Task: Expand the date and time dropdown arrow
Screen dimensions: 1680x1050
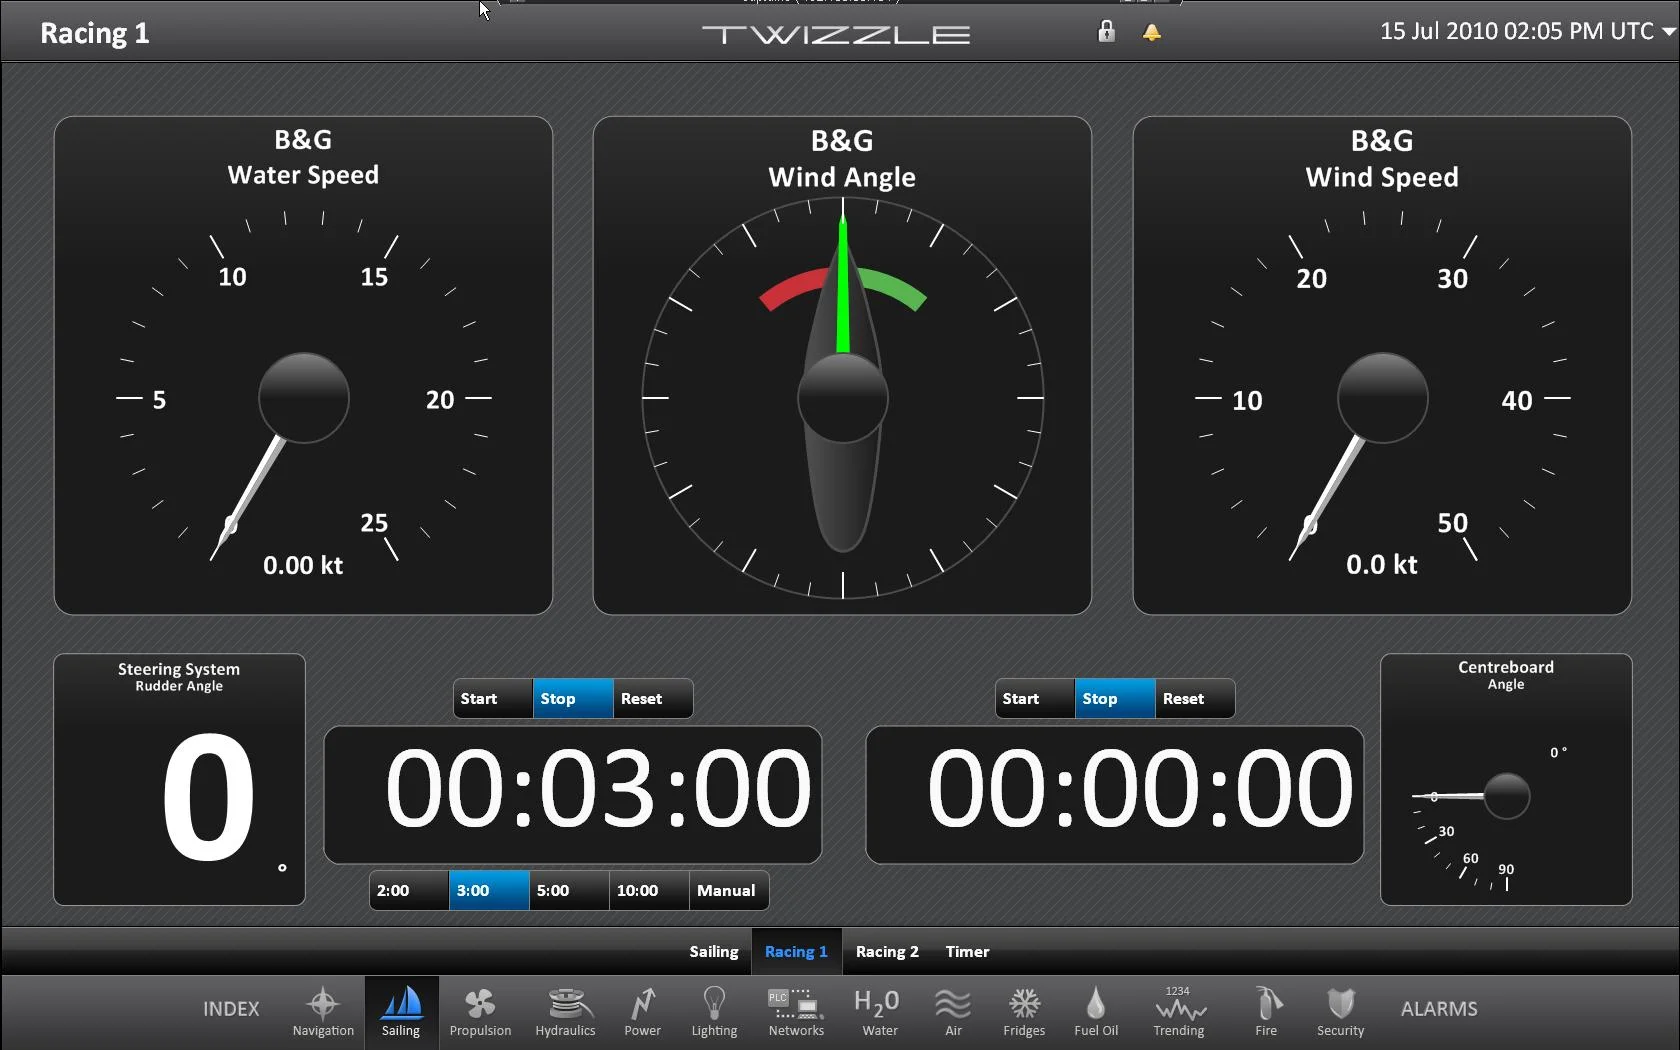Action: tap(1668, 32)
